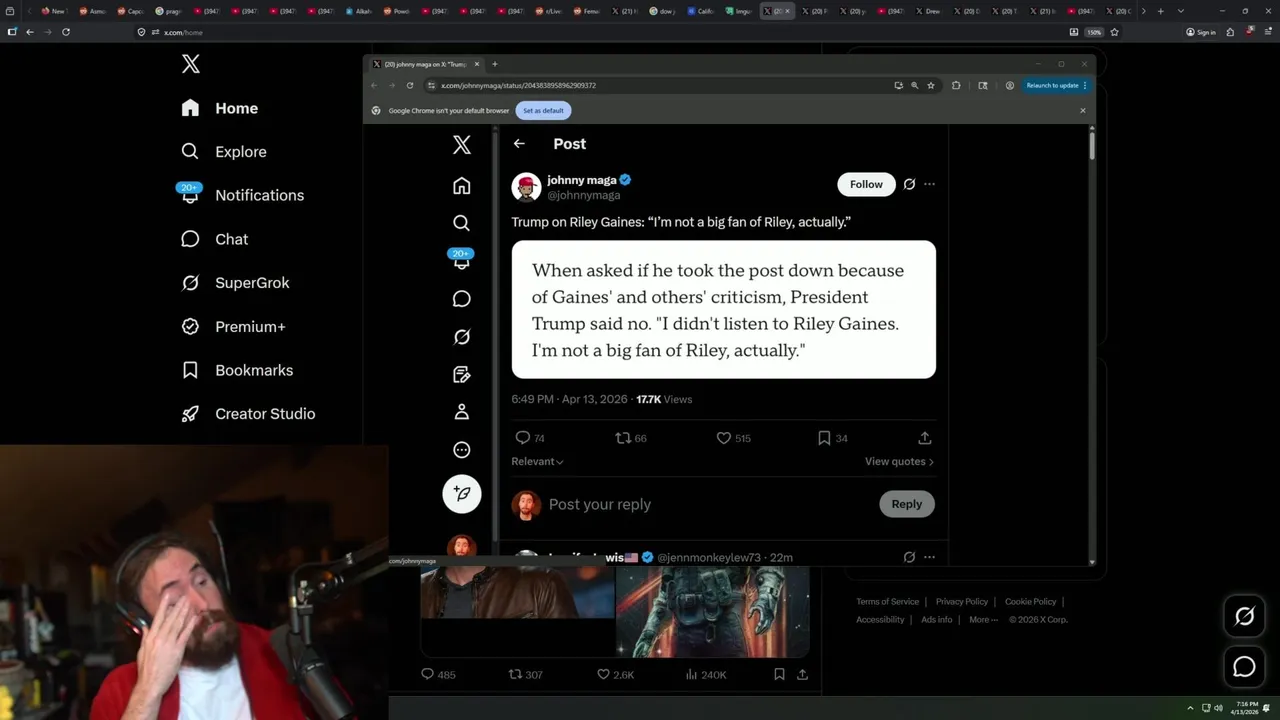The image size is (1280, 720).
Task: Expand the More footer menu
Action: [x=983, y=620]
